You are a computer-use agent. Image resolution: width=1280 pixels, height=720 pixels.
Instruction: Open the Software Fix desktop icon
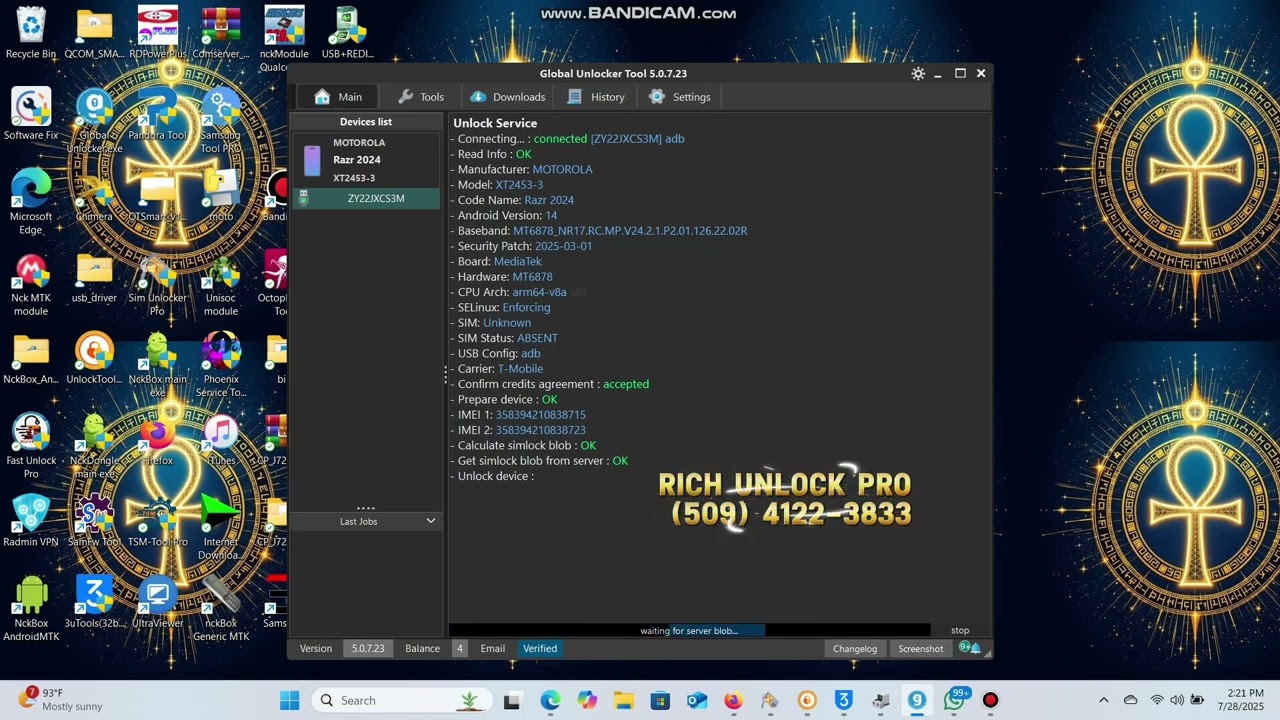(31, 114)
